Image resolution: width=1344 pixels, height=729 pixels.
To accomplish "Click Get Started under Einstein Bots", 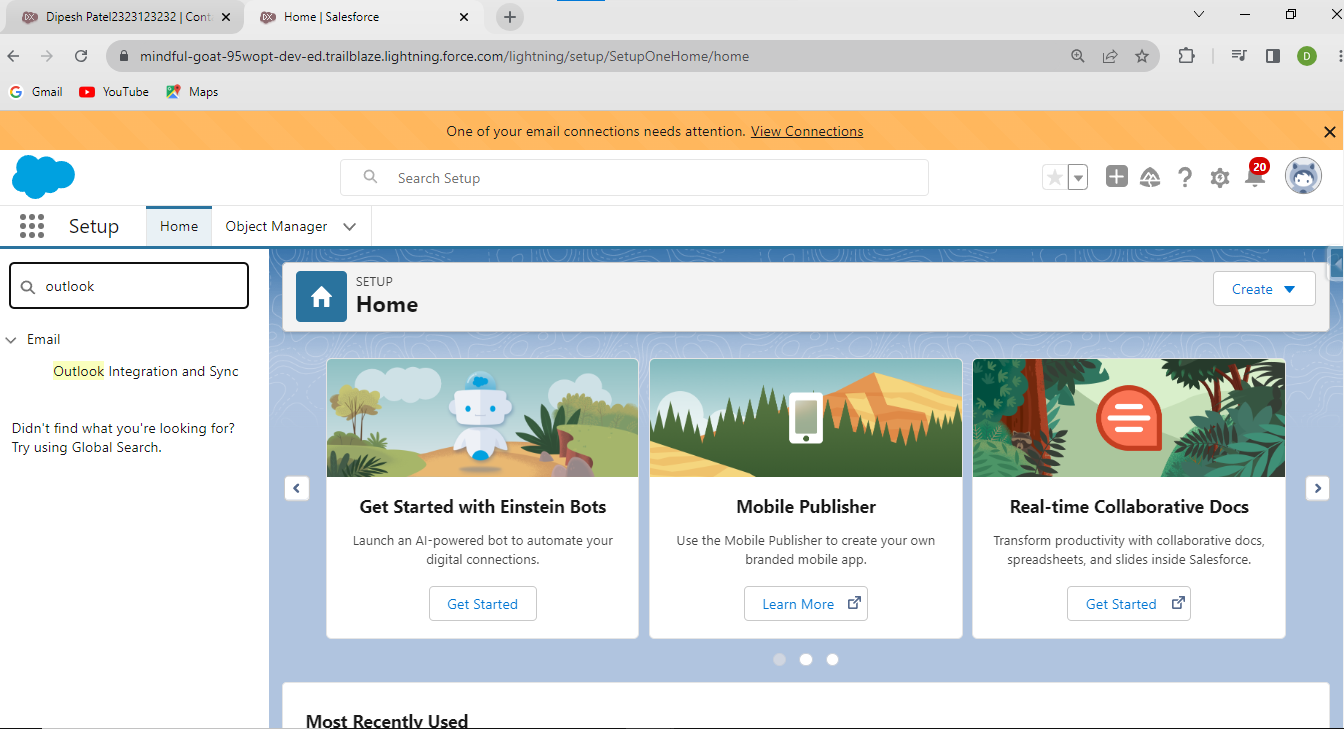I will [482, 604].
